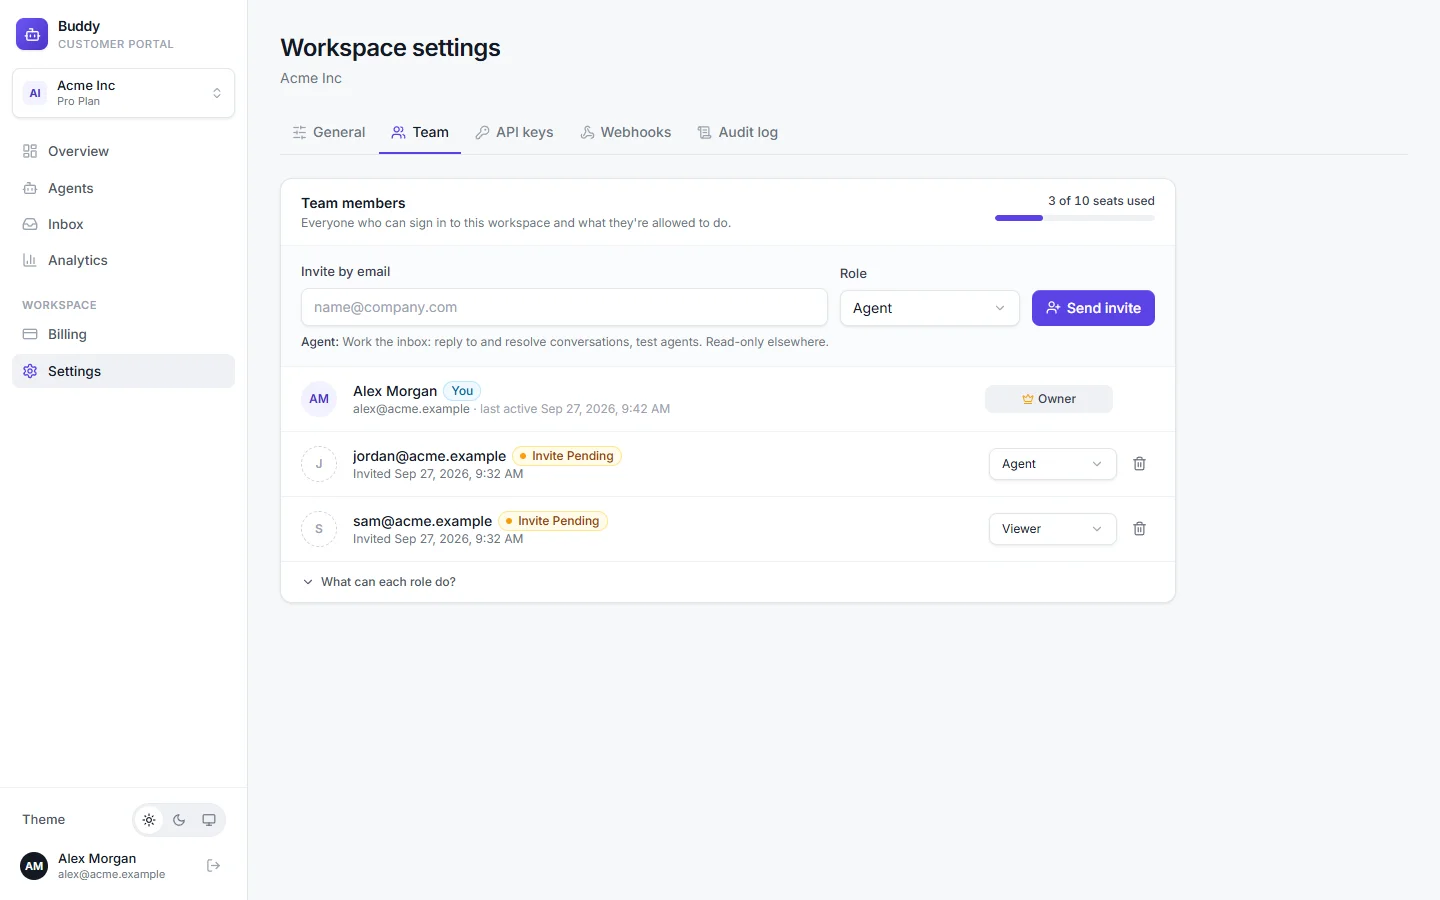Switch theme to dark mode moon icon

(179, 820)
